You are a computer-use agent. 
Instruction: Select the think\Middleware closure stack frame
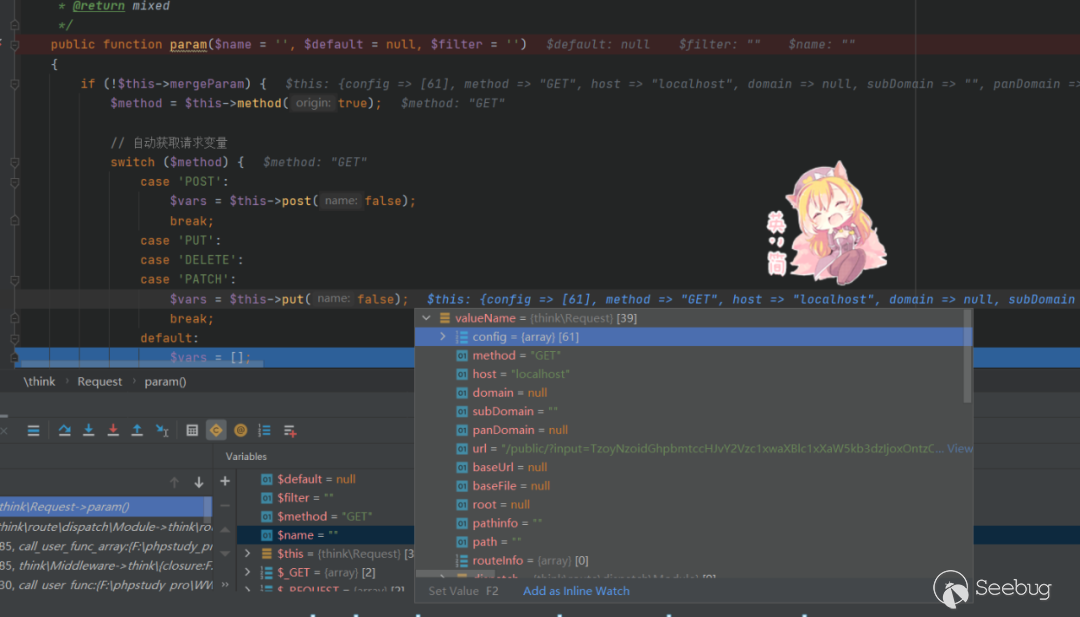point(105,565)
